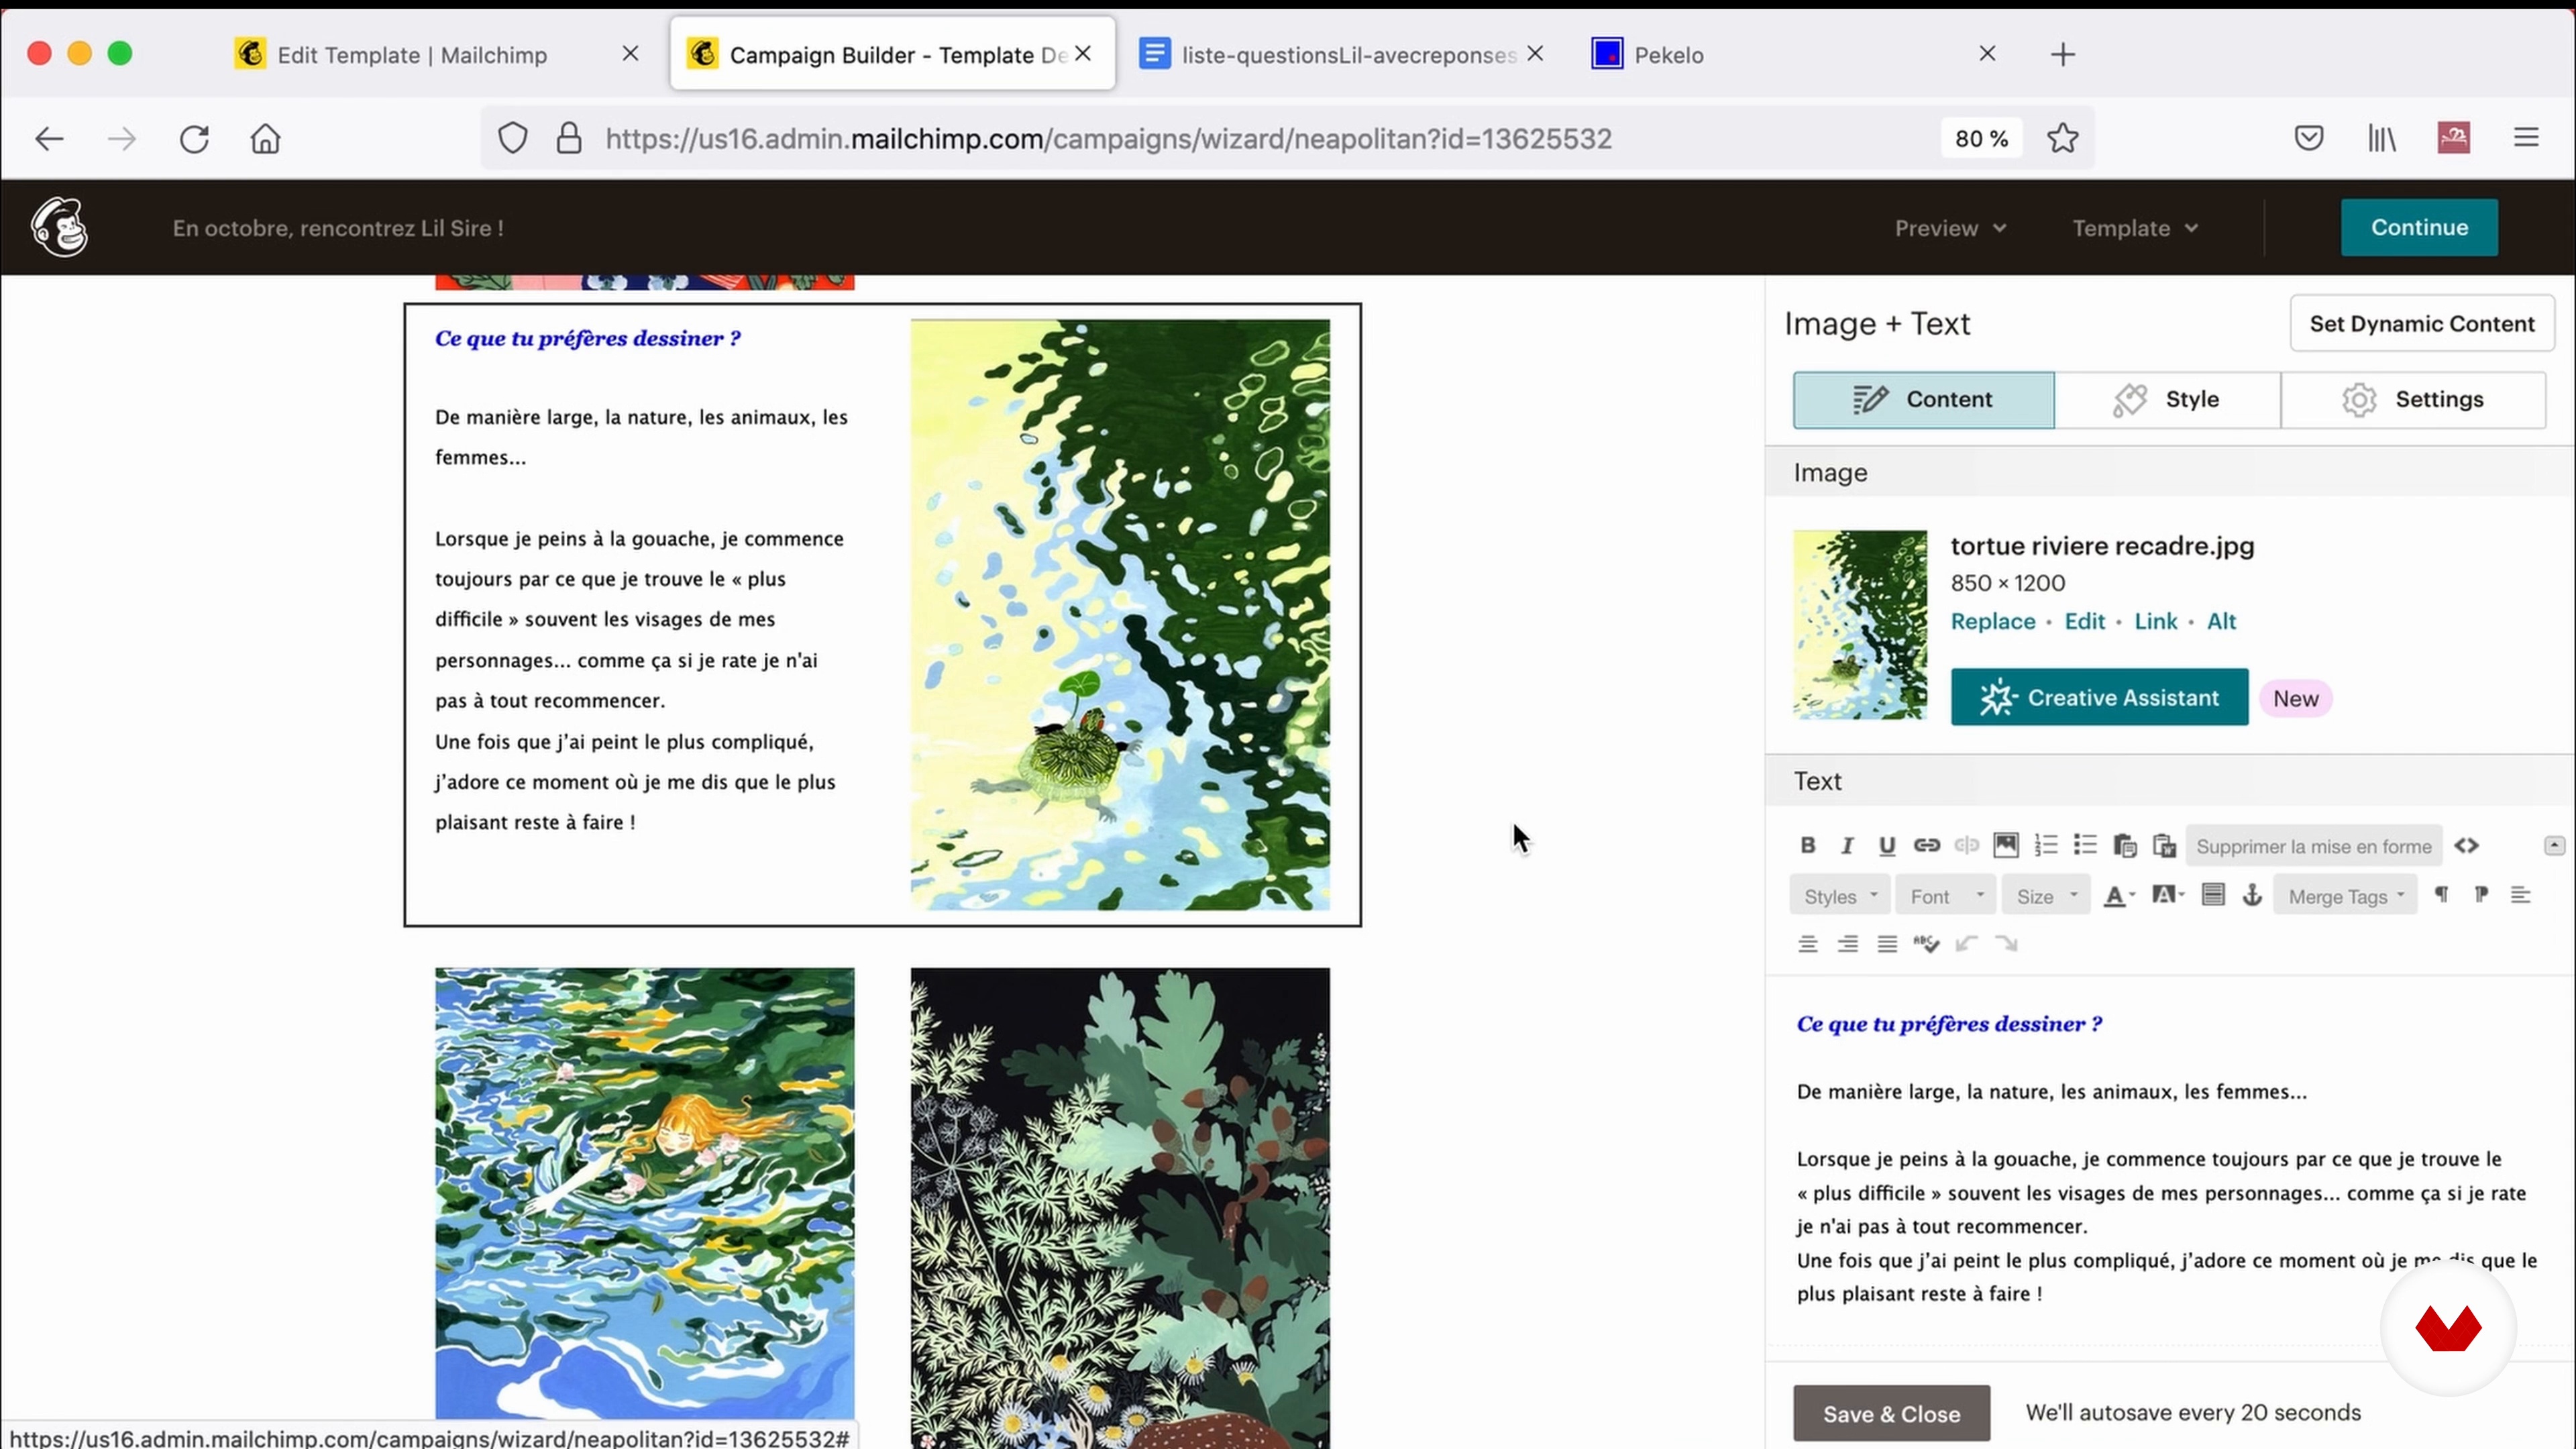Click the red chat help bubble
This screenshot has width=2576, height=1449.
[x=2448, y=1327]
